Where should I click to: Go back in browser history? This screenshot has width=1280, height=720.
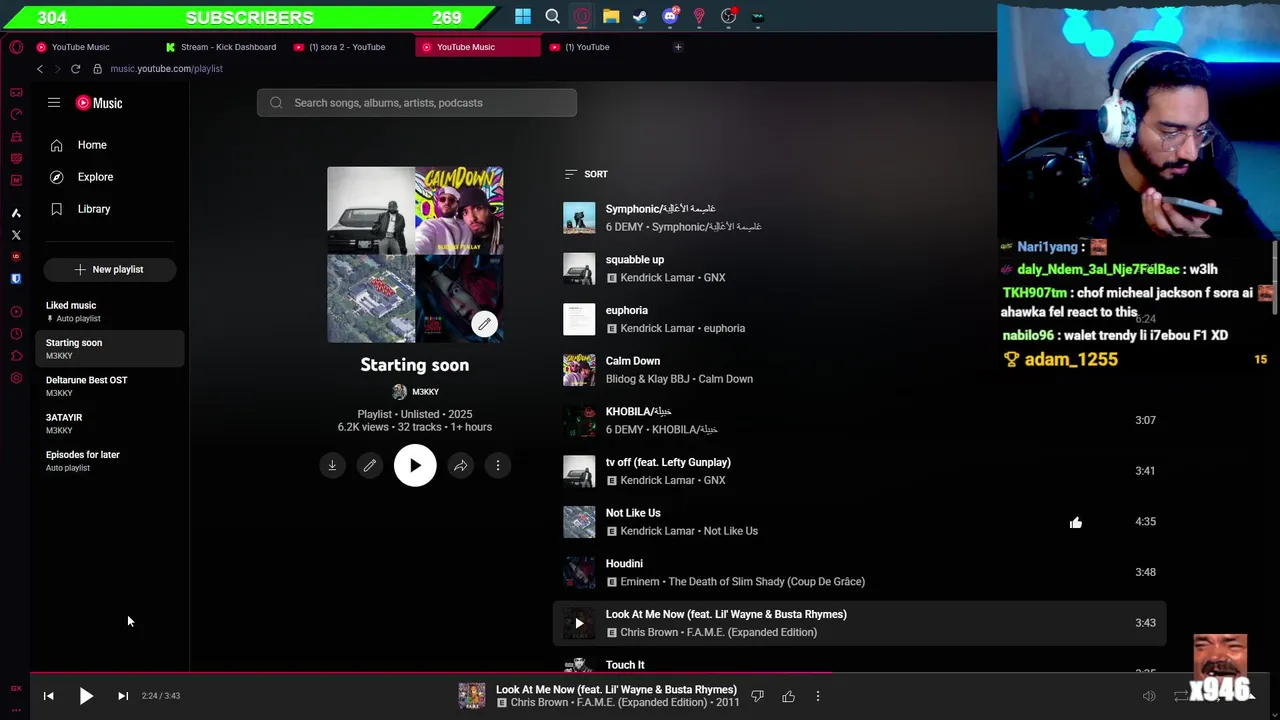(x=40, y=69)
